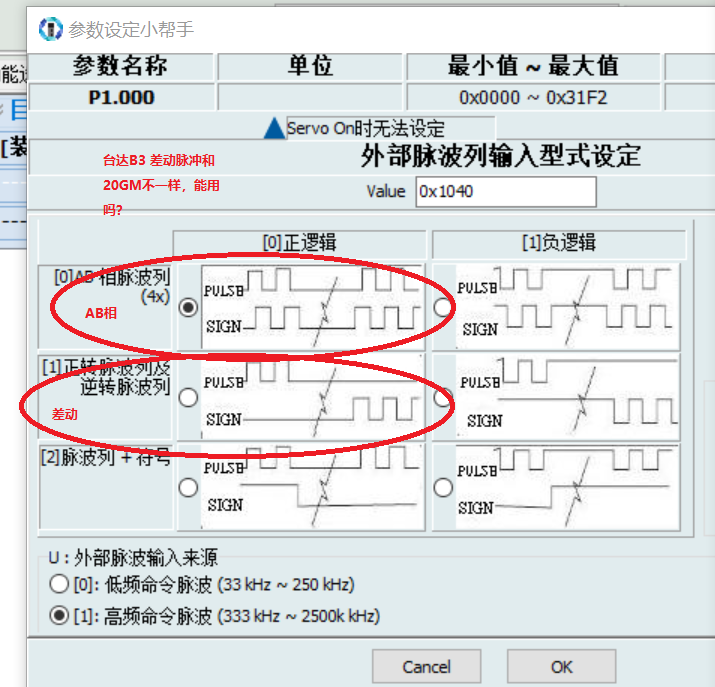The width and height of the screenshot is (715, 687).
Task: Click the 0x0000 ~ 0x31F2 range cell
Action: click(x=533, y=97)
